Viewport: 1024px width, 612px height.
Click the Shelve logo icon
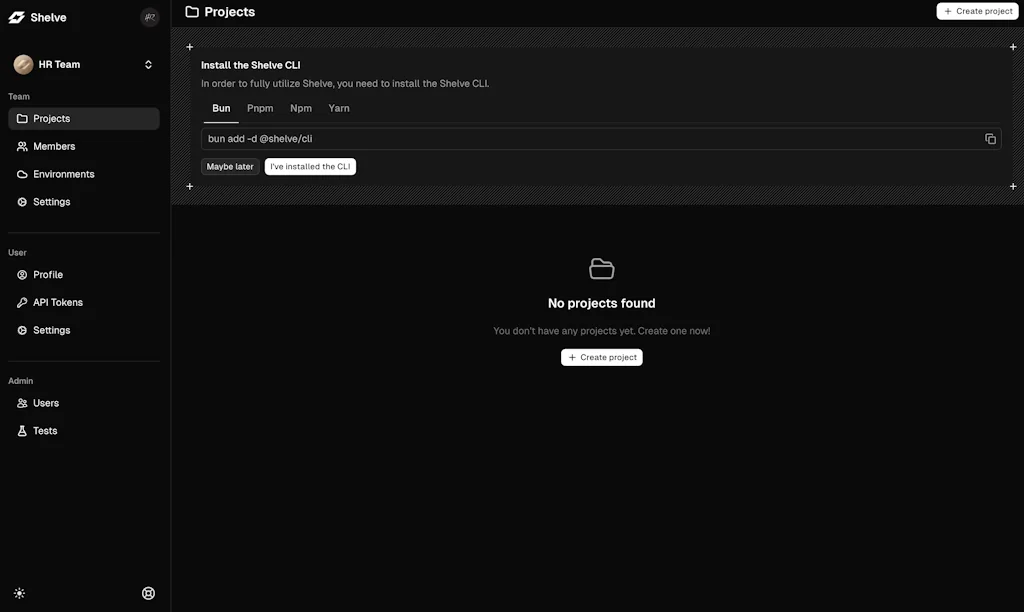tap(16, 17)
